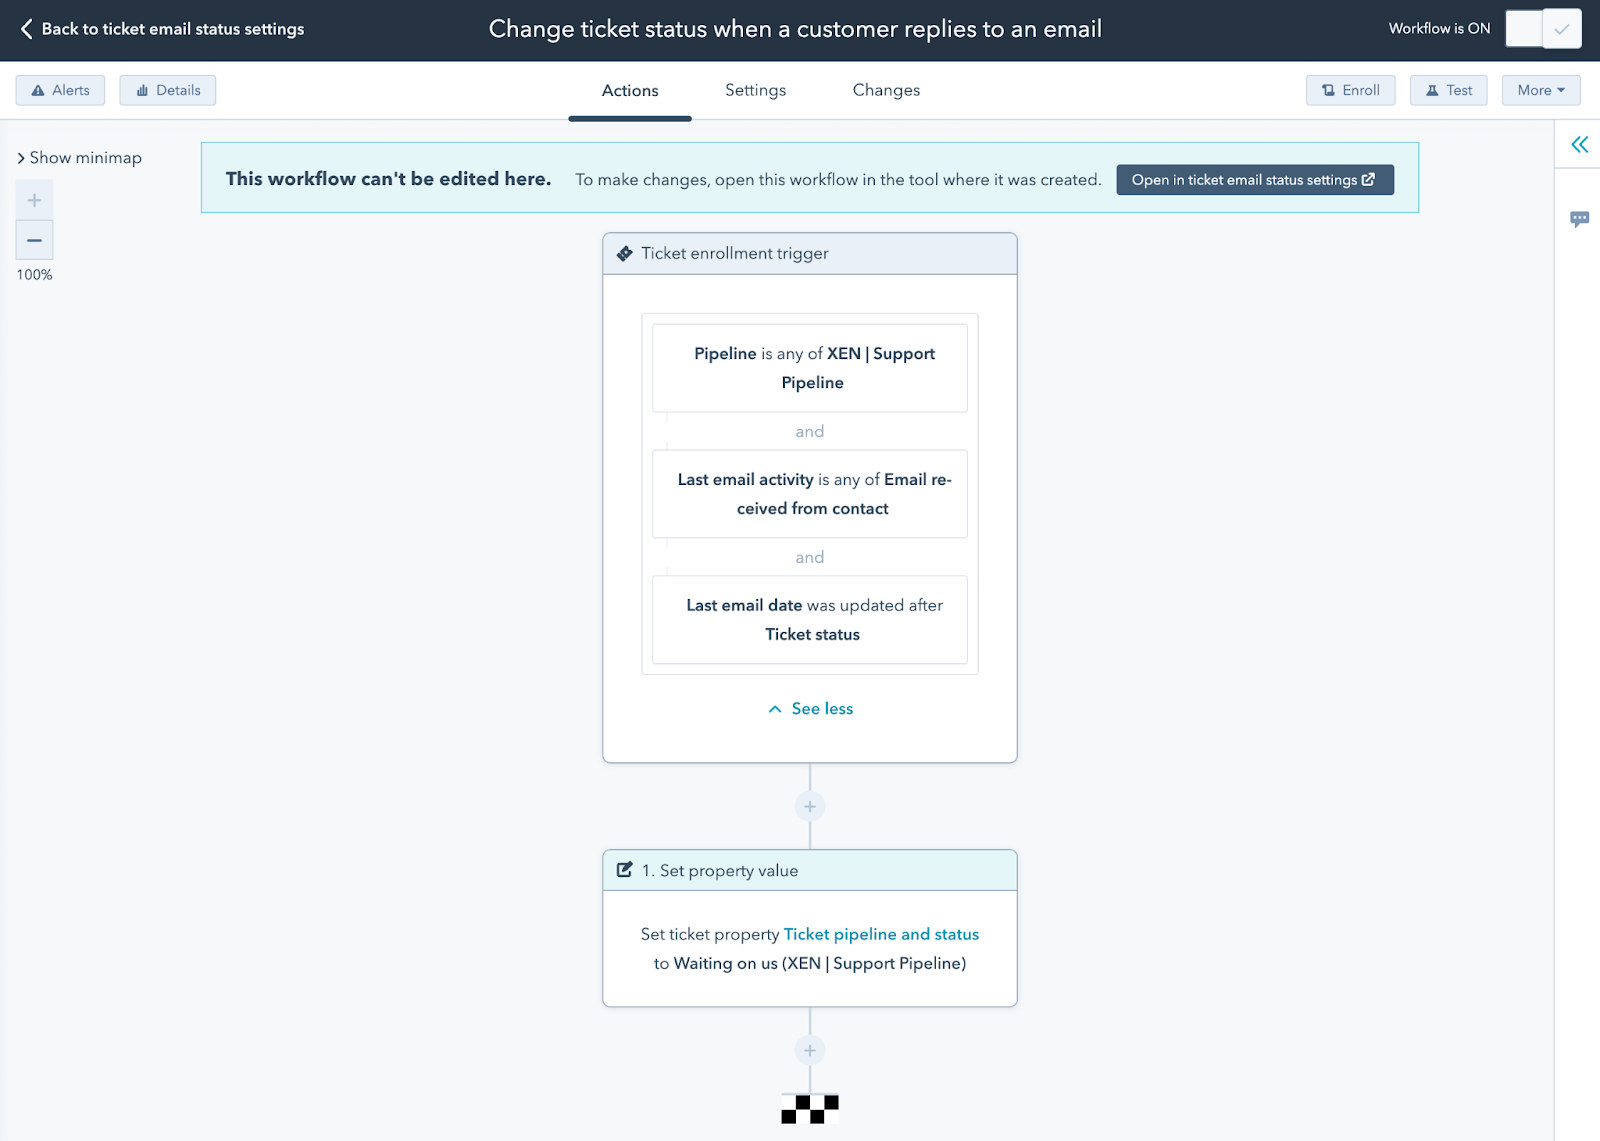Click the zoom in plus icon
The image size is (1600, 1141).
click(x=34, y=200)
